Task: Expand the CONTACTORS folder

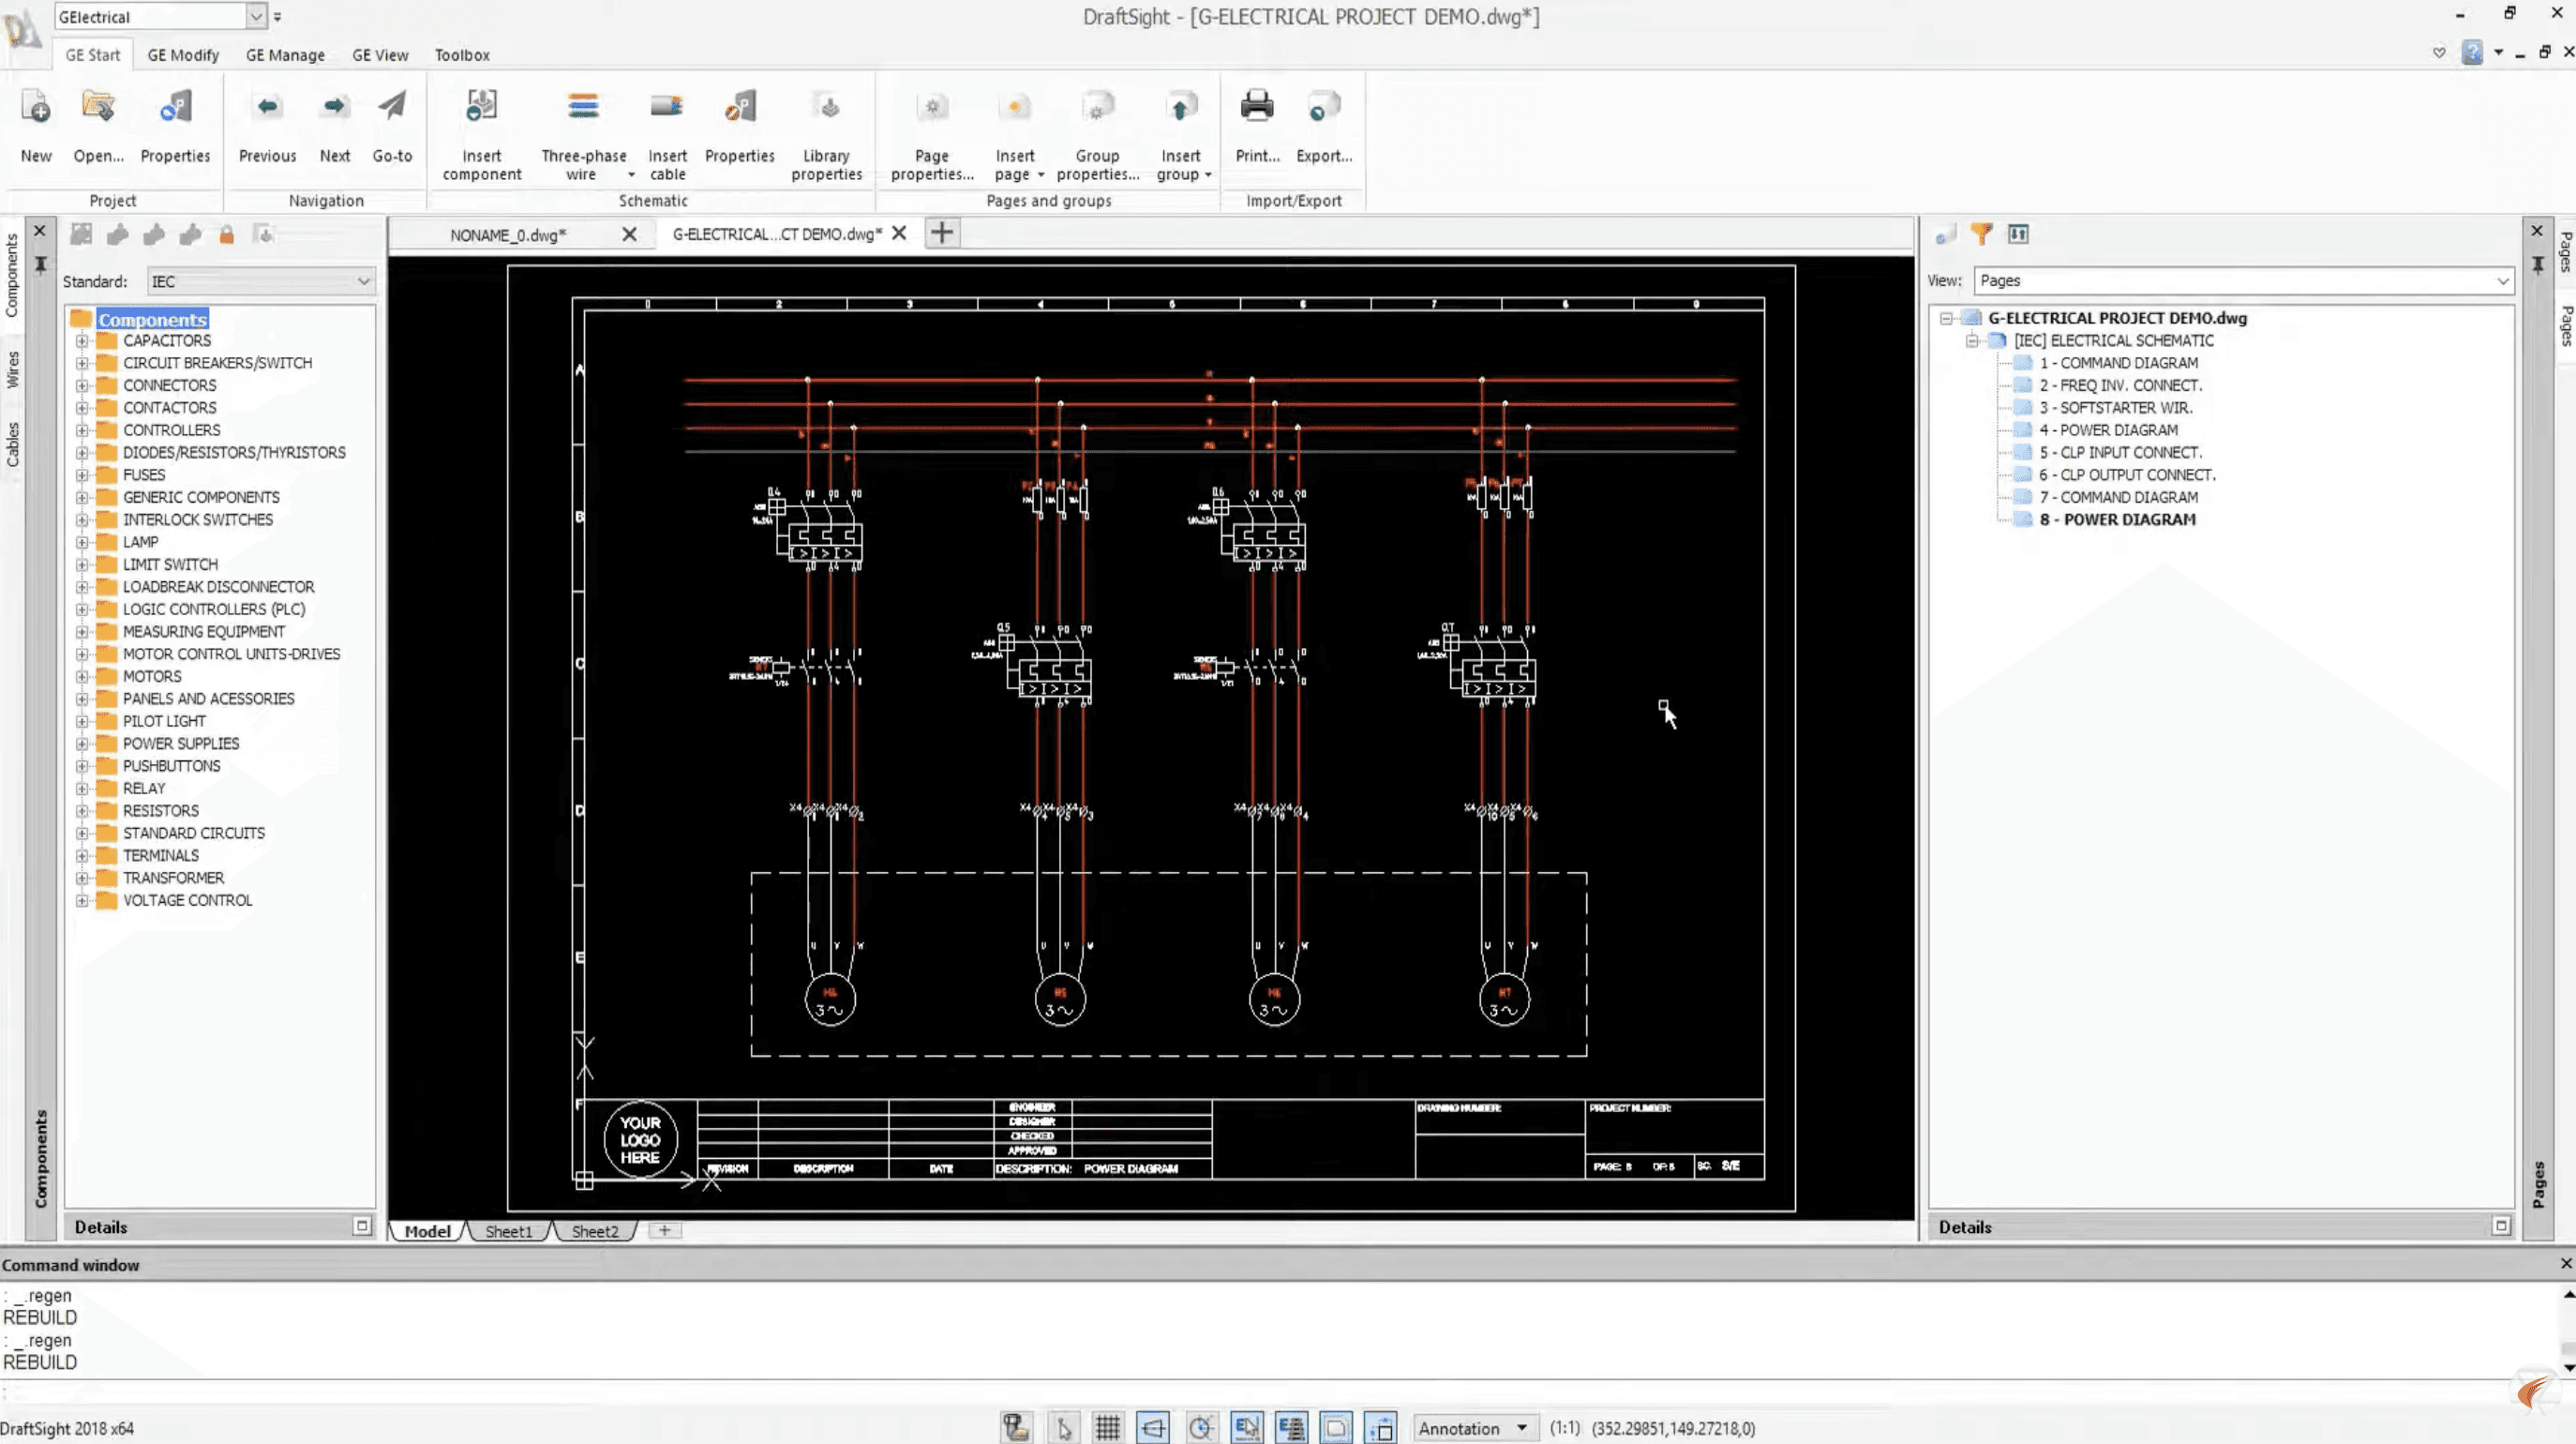Action: tap(82, 408)
